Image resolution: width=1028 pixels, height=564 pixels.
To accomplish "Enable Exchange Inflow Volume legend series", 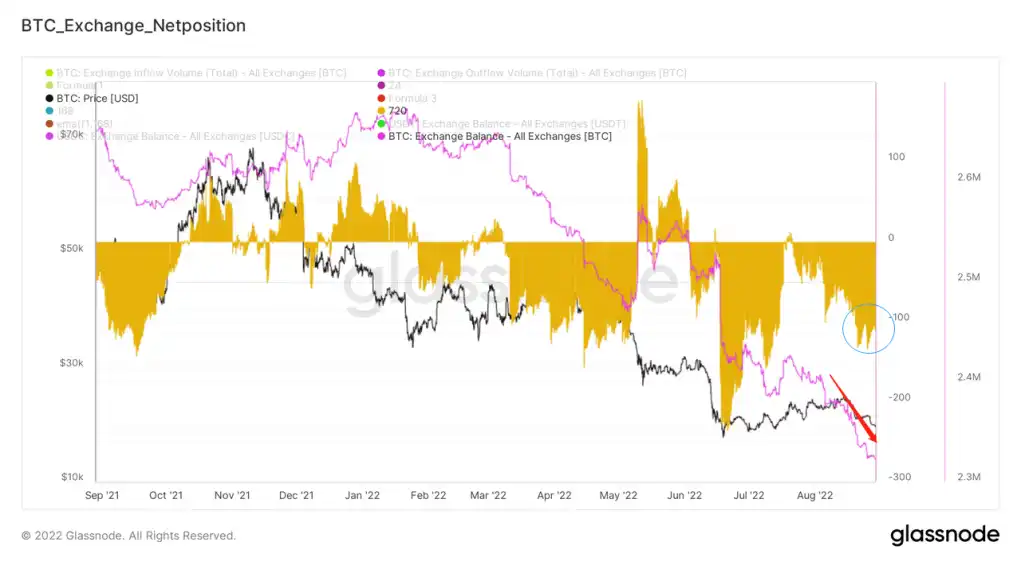I will coord(195,73).
